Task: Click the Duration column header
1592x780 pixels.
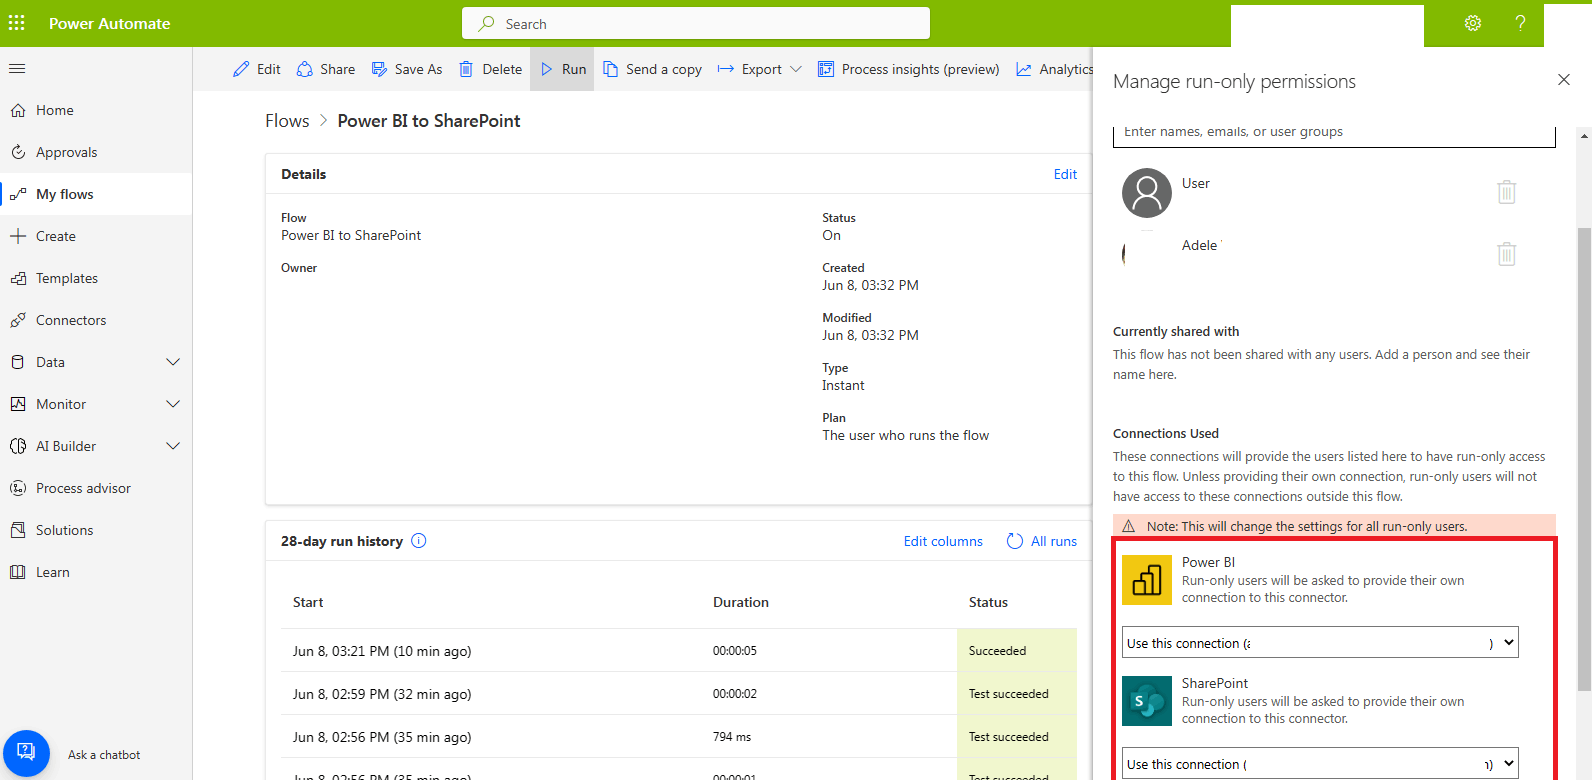Action: pos(741,602)
